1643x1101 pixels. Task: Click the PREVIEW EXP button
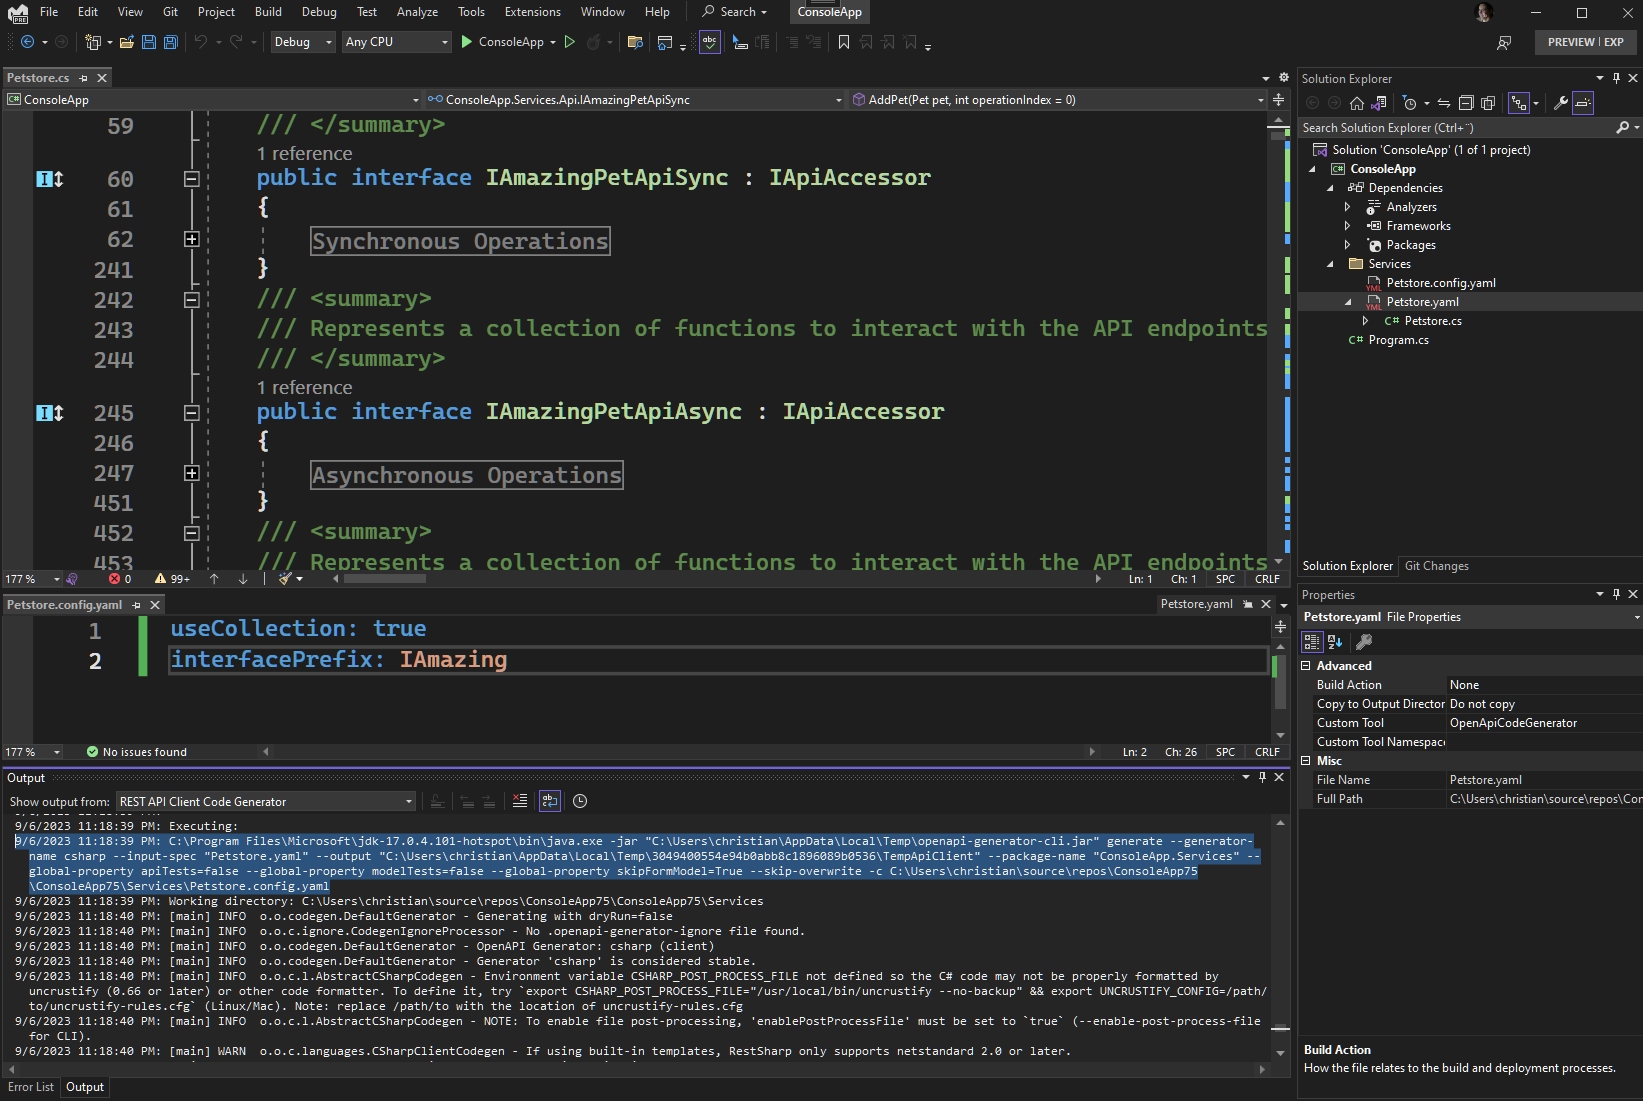click(x=1585, y=42)
